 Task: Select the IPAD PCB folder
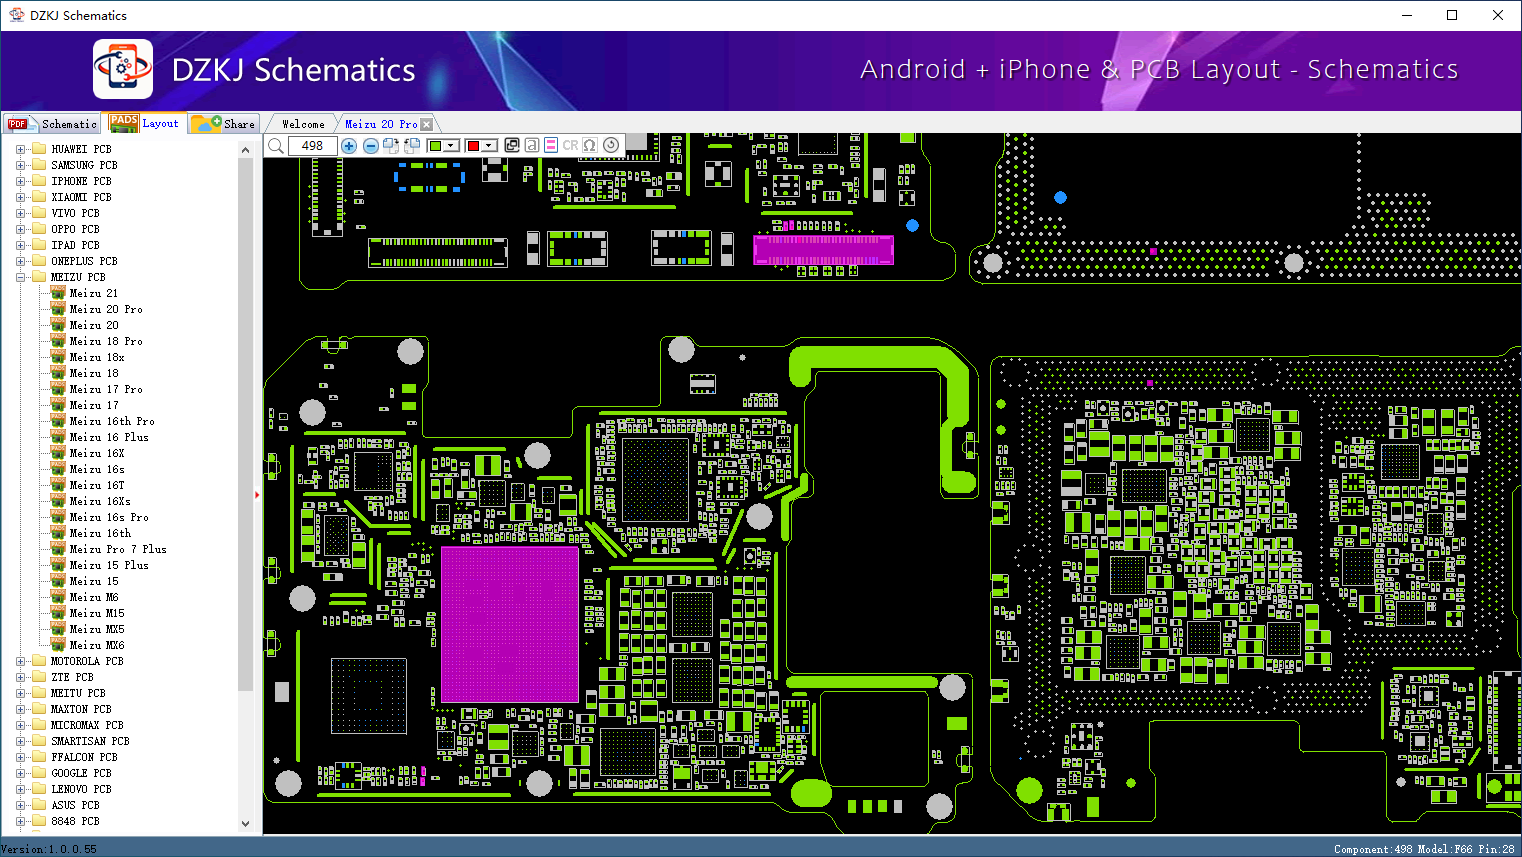(x=75, y=245)
